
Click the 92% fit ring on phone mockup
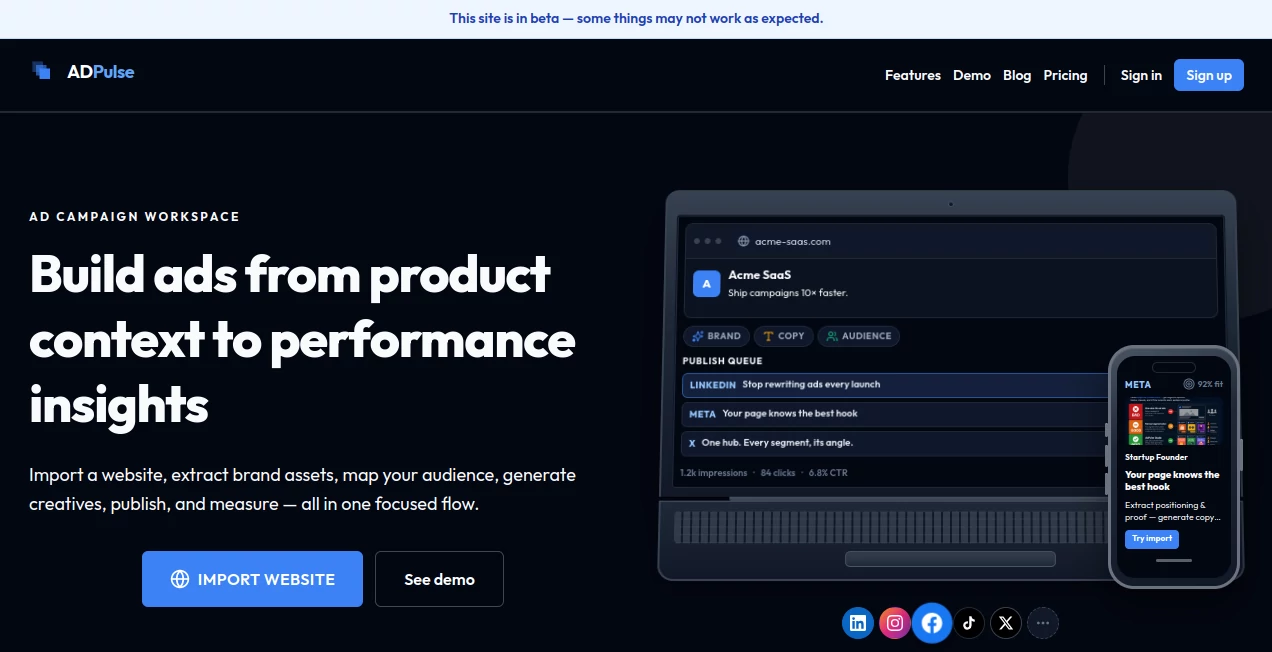pyautogui.click(x=1189, y=384)
